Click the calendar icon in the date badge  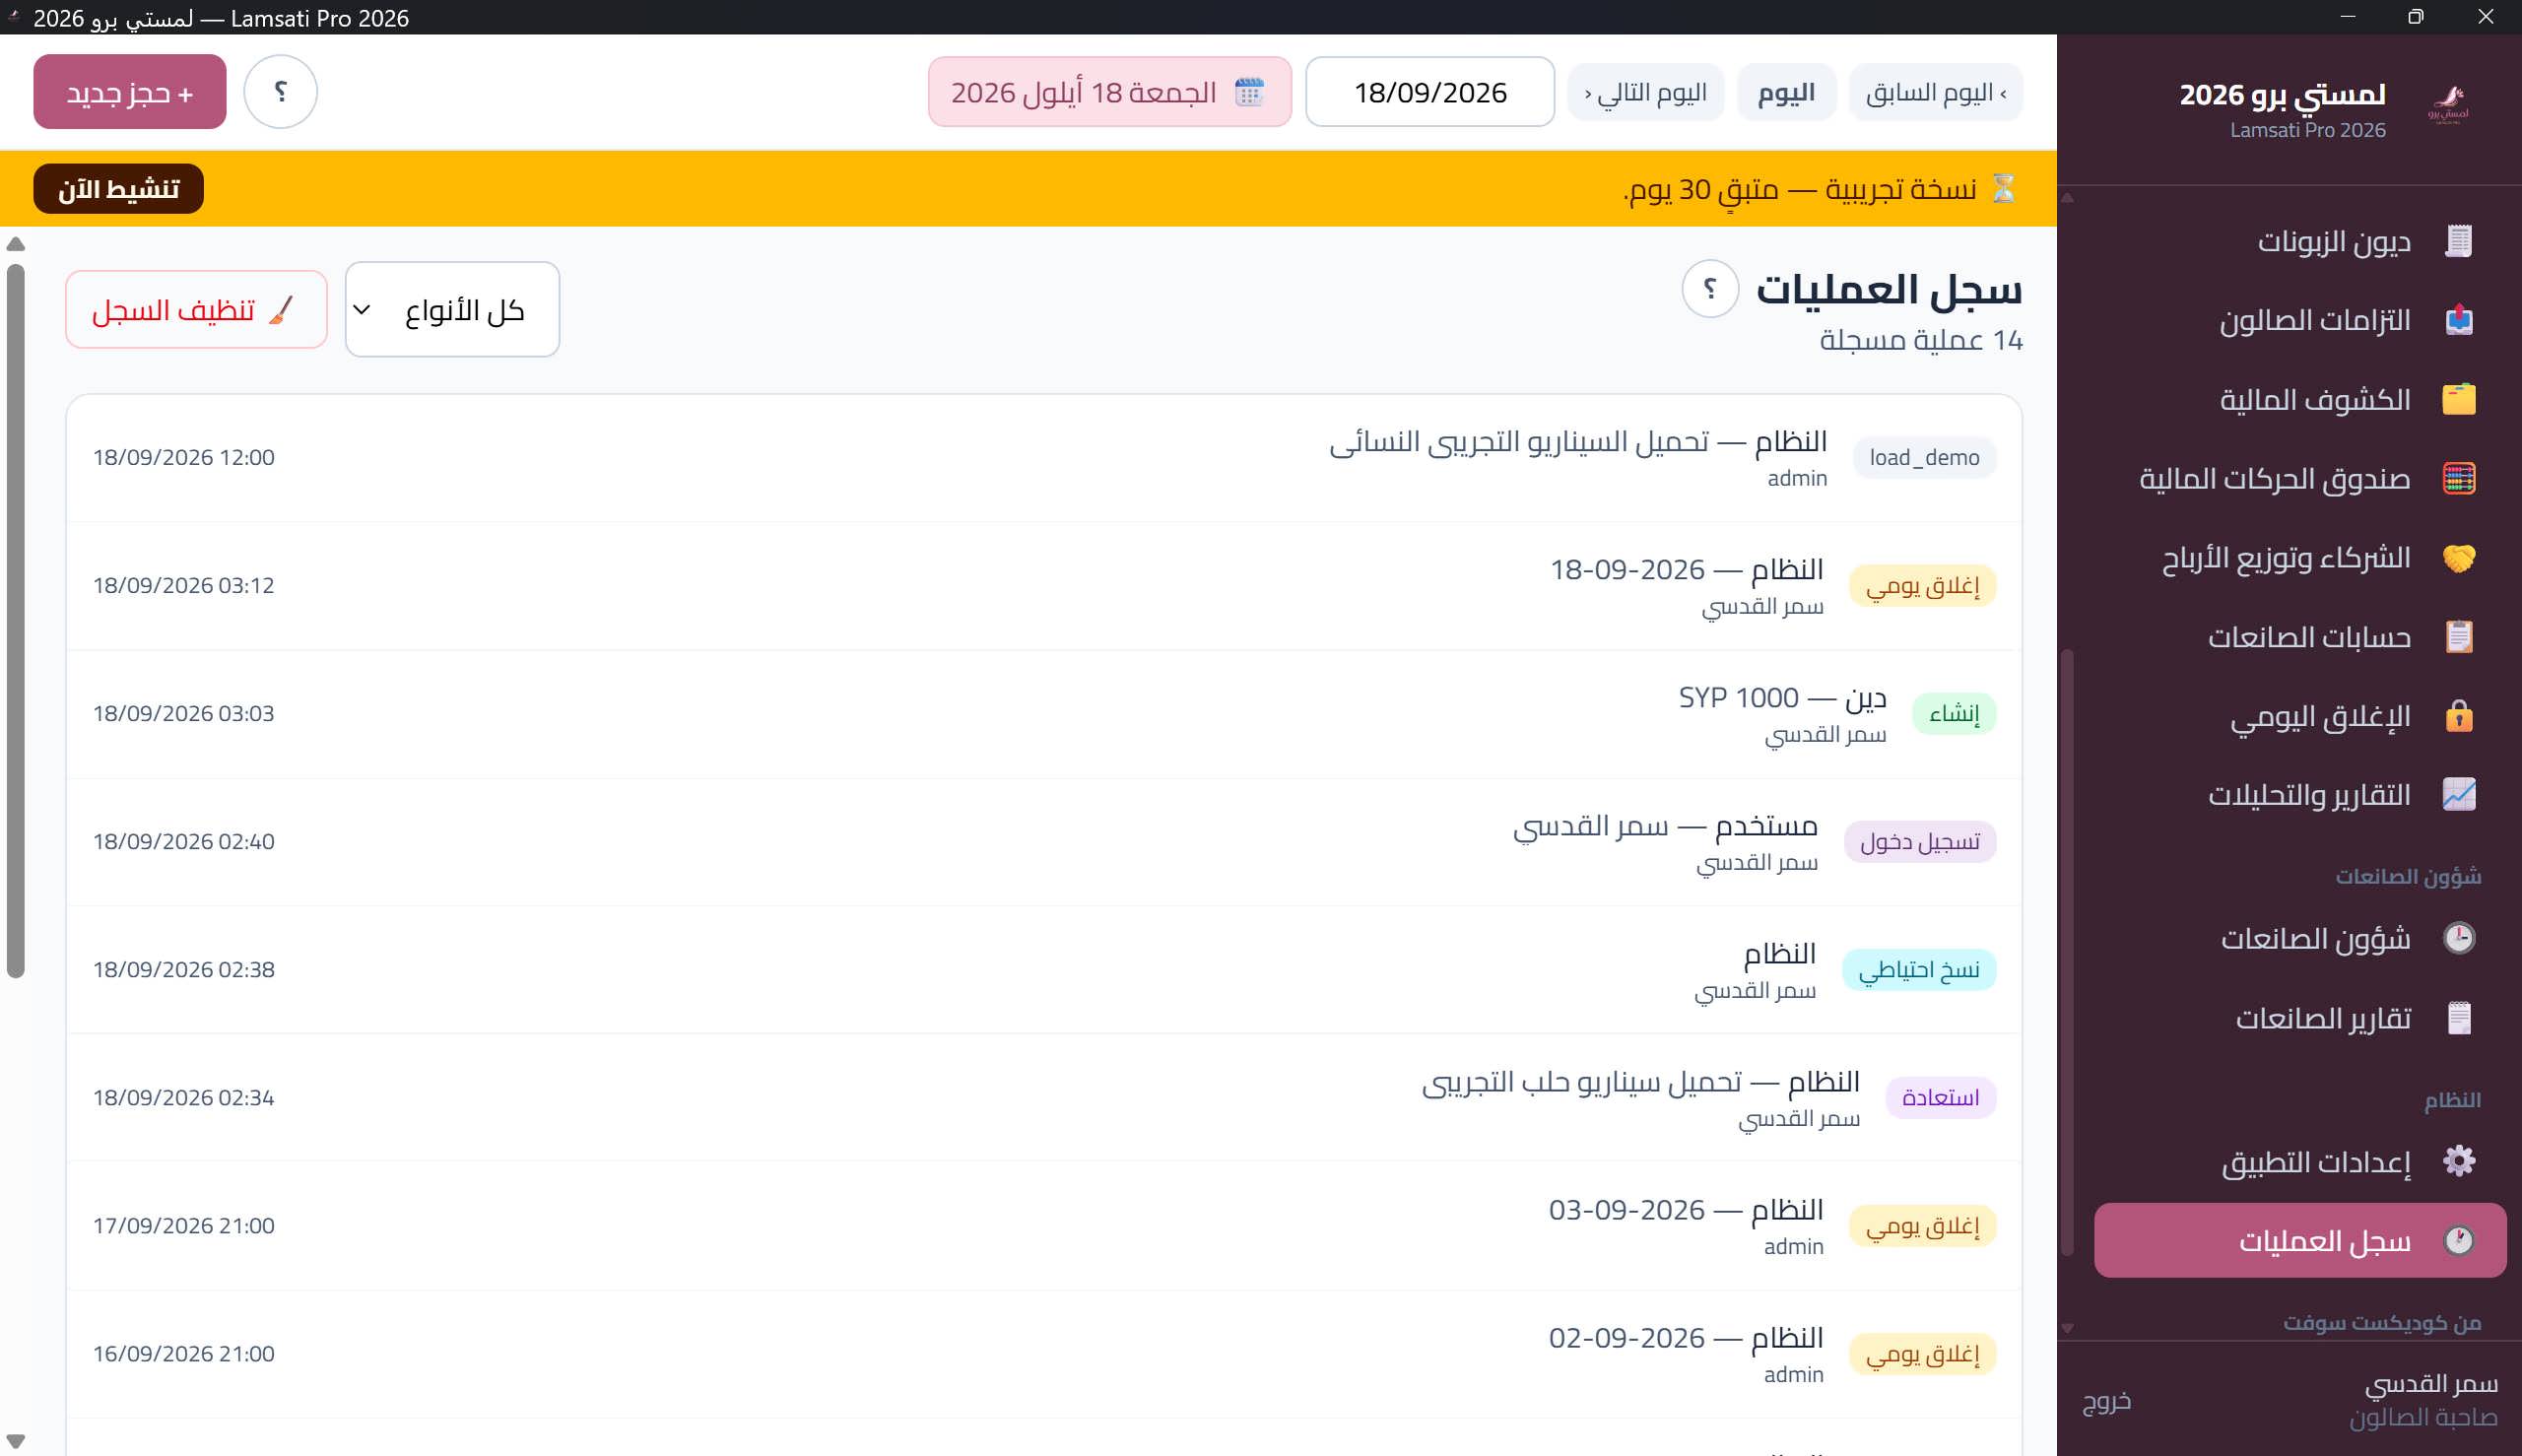click(1249, 92)
